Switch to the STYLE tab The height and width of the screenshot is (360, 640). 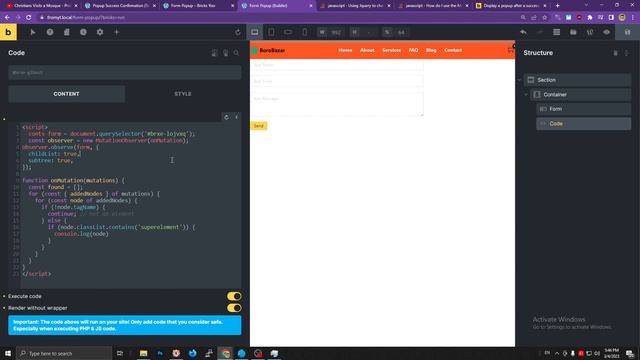click(x=183, y=94)
